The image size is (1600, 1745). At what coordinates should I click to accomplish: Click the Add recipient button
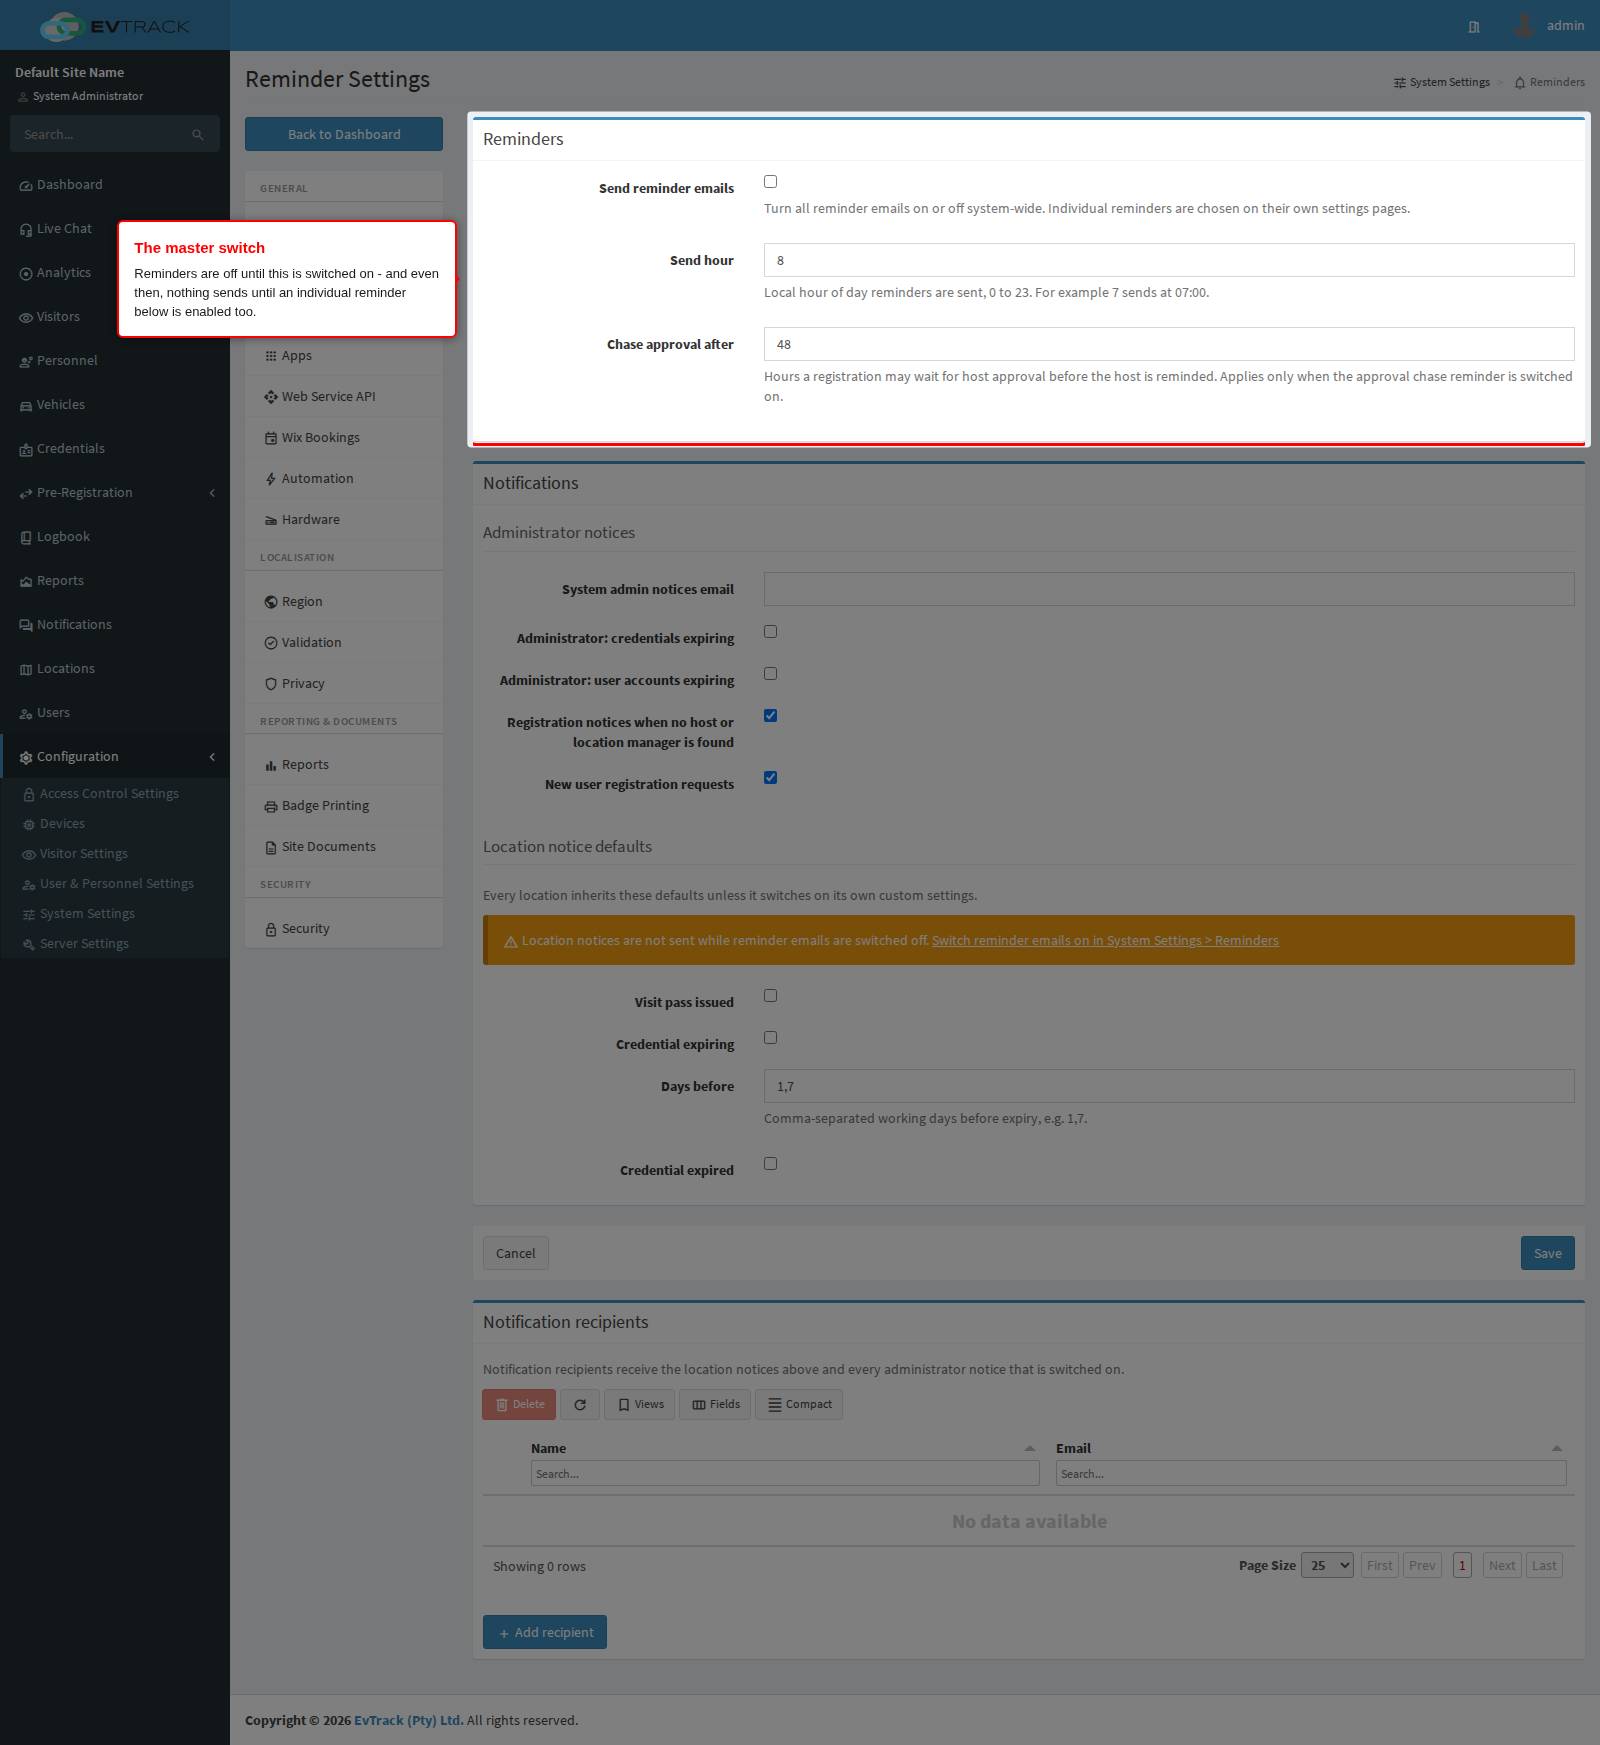tap(545, 1632)
